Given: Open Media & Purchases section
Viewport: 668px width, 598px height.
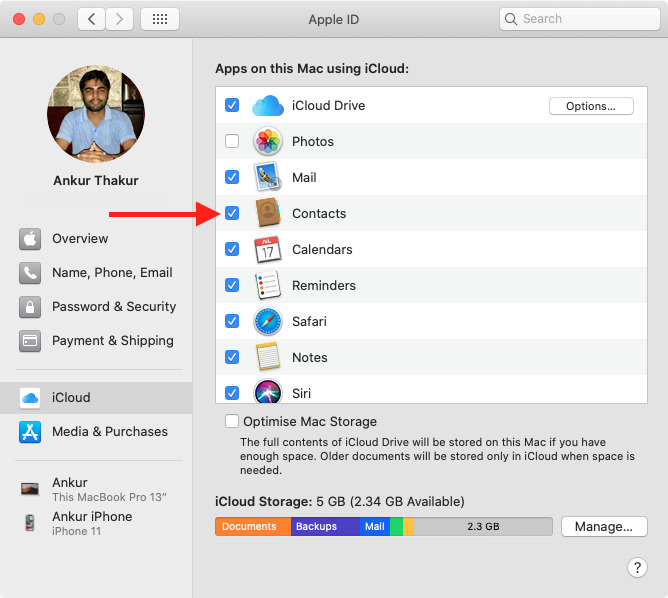Looking at the screenshot, I should [x=96, y=432].
